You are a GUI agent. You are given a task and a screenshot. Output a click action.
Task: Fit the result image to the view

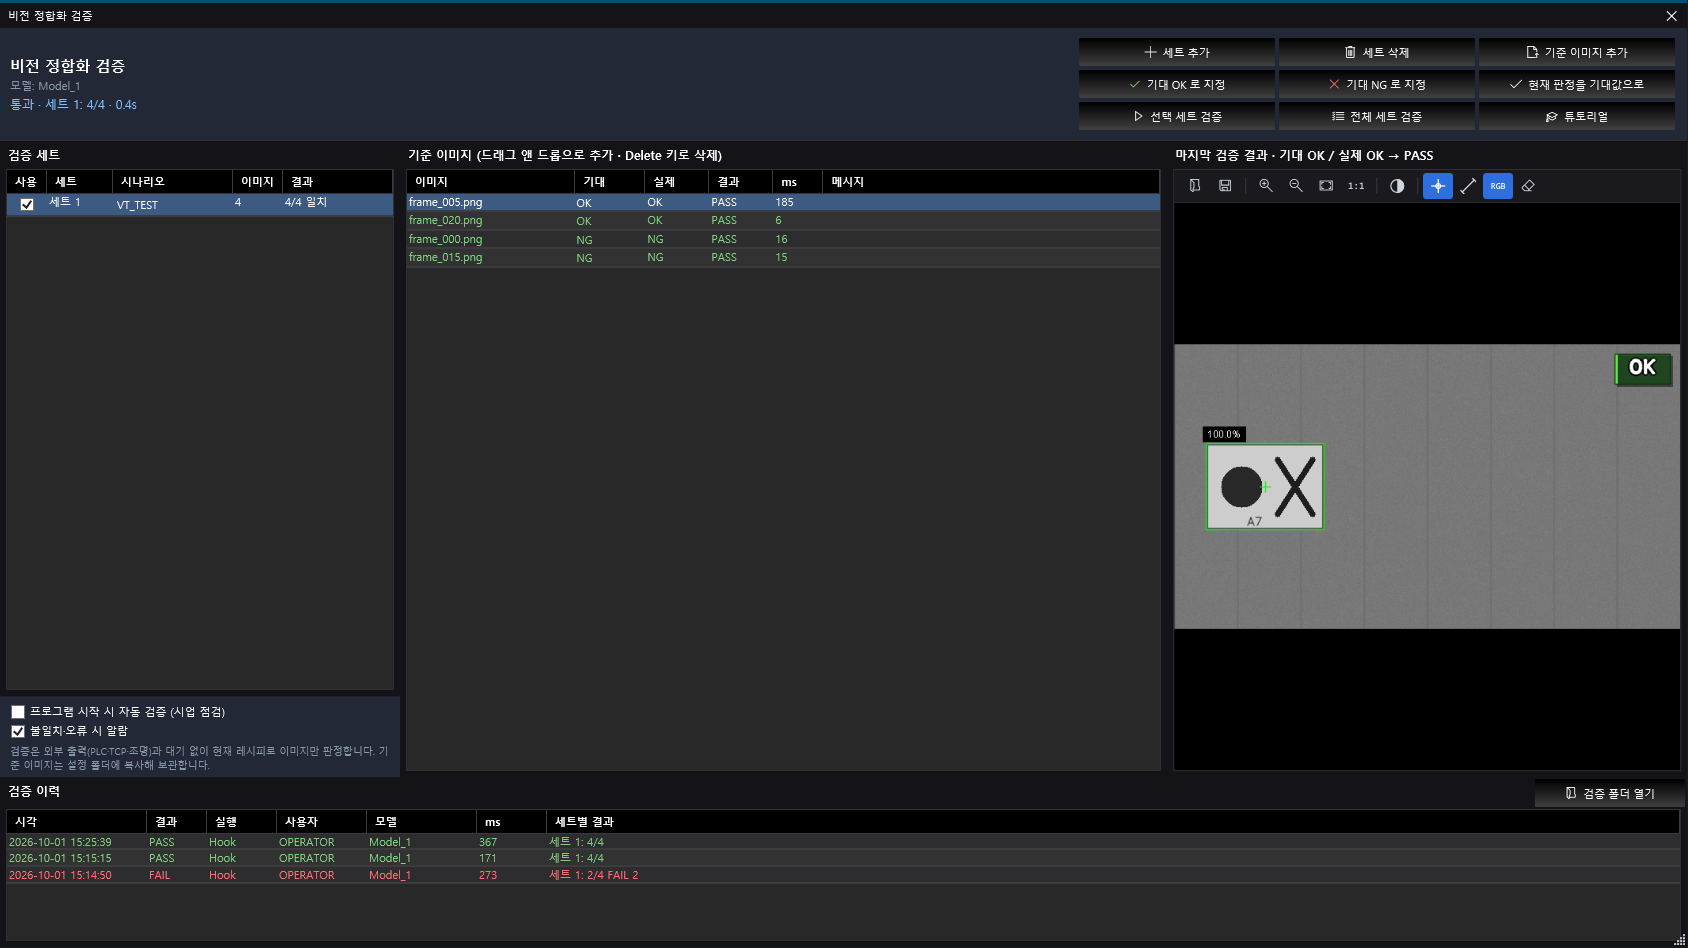pos(1326,186)
